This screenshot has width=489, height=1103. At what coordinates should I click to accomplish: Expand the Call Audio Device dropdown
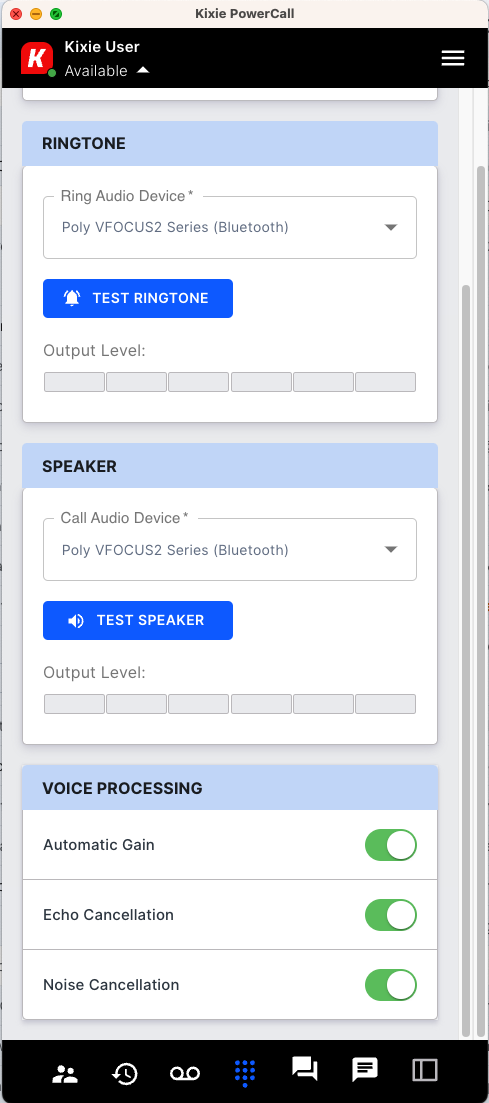pyautogui.click(x=230, y=549)
